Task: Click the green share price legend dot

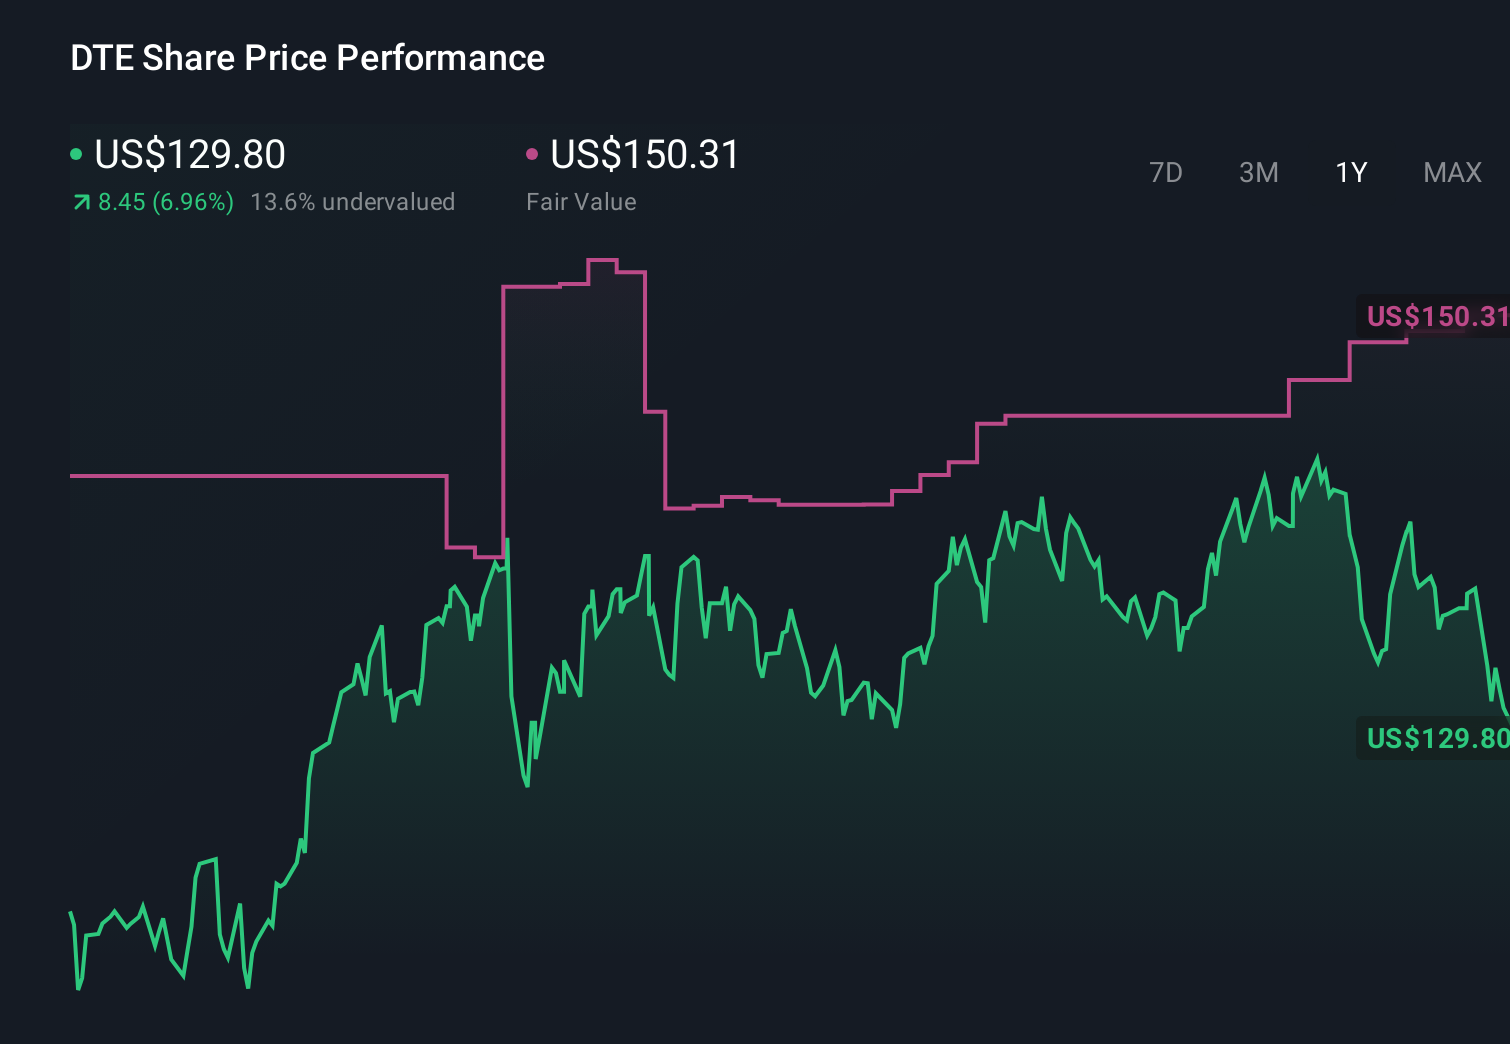Action: [x=77, y=153]
